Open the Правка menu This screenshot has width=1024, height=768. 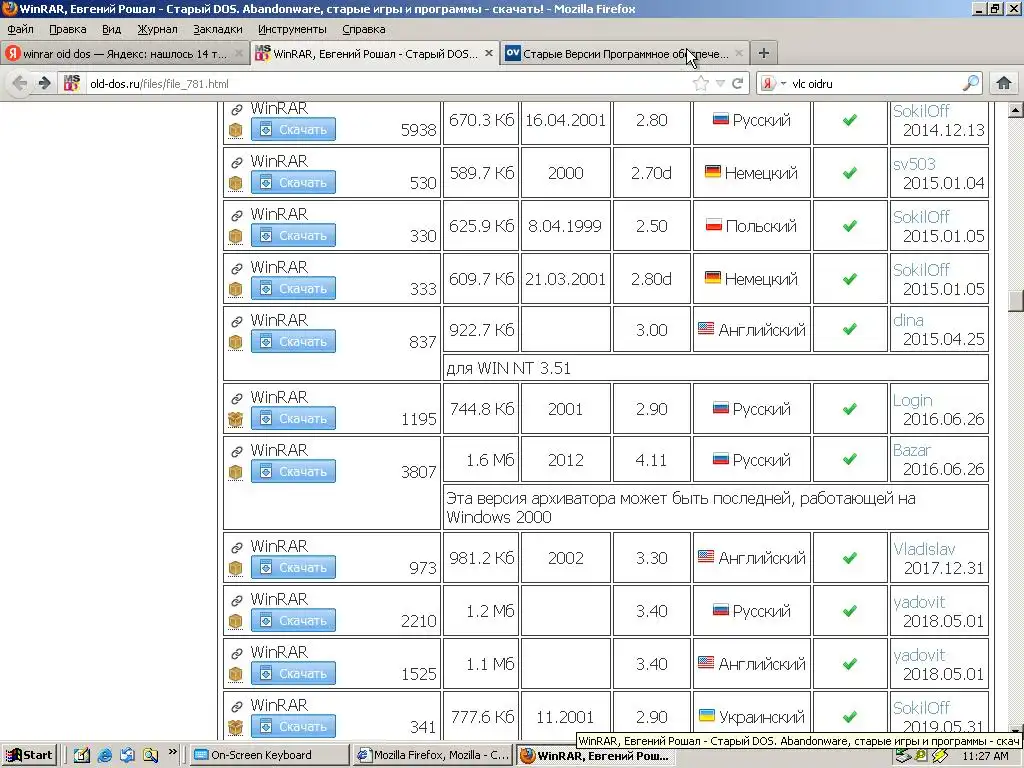(67, 29)
